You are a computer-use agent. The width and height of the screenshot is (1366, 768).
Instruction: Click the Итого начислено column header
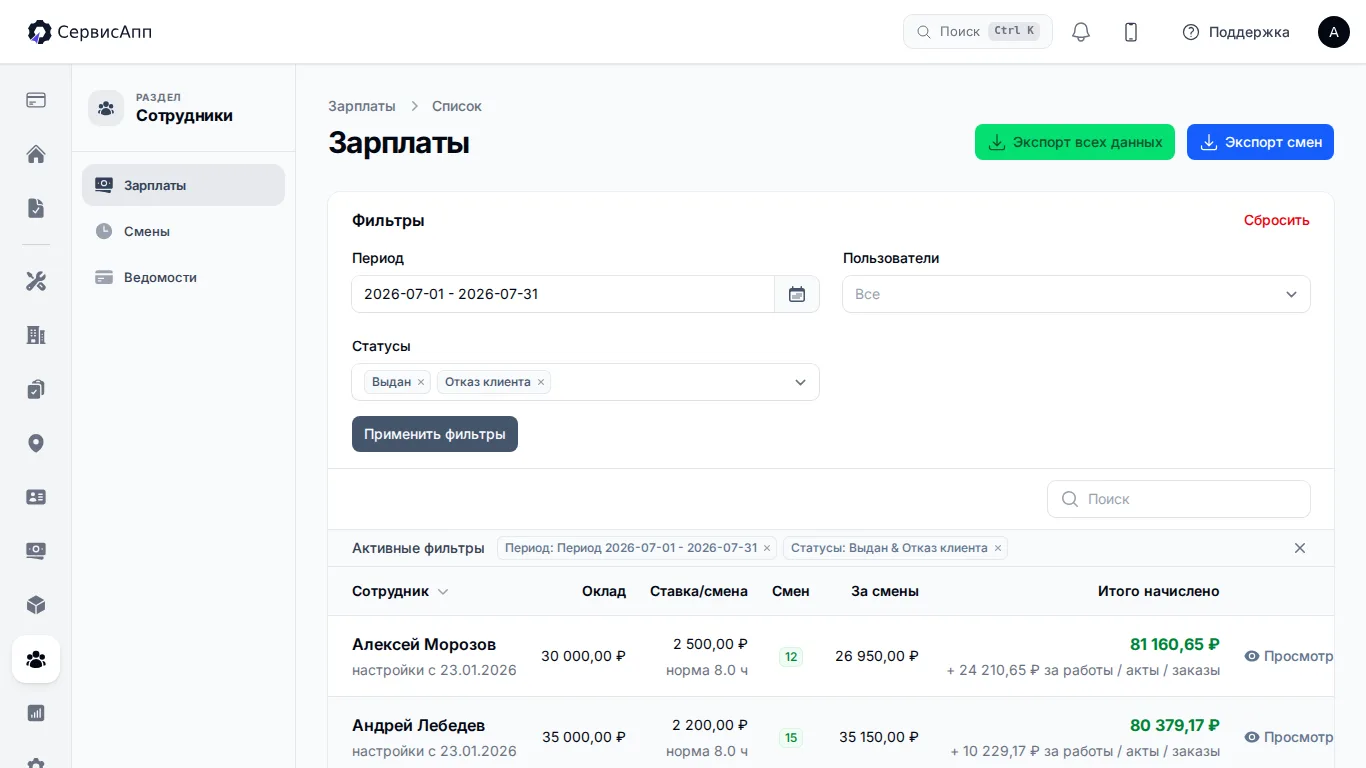[x=1159, y=591]
